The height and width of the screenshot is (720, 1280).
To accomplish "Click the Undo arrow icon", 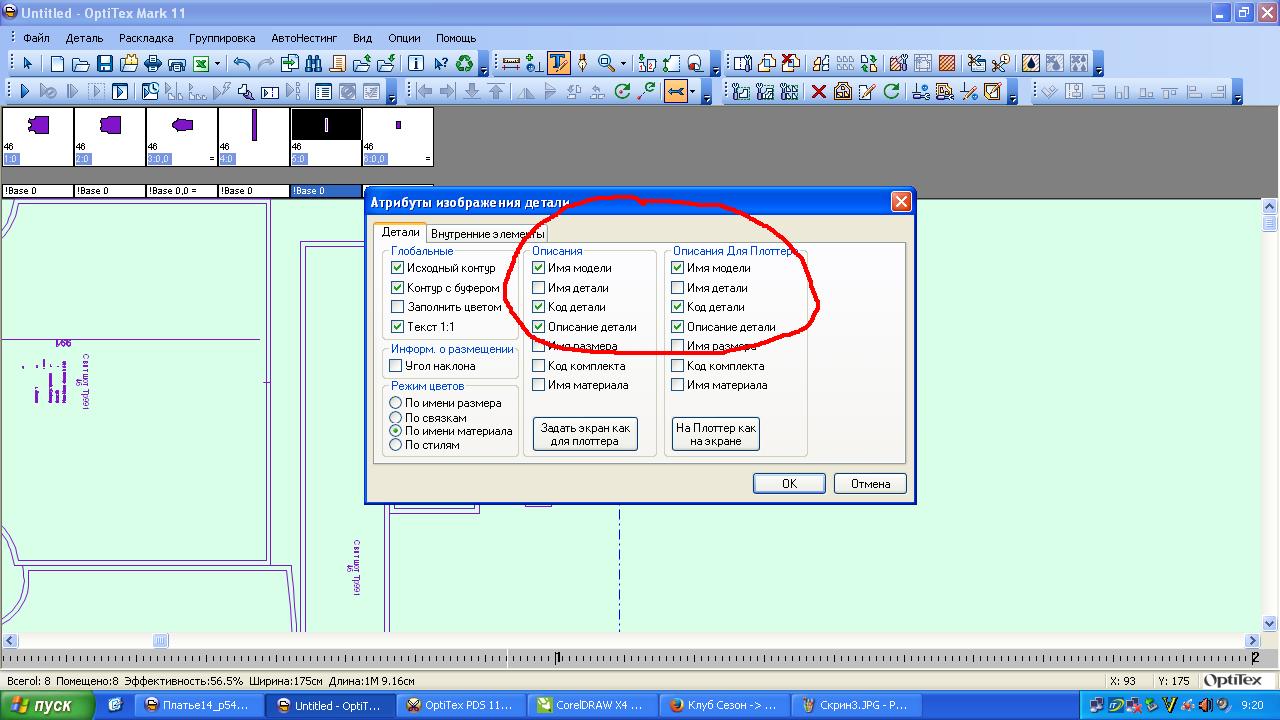I will (242, 64).
